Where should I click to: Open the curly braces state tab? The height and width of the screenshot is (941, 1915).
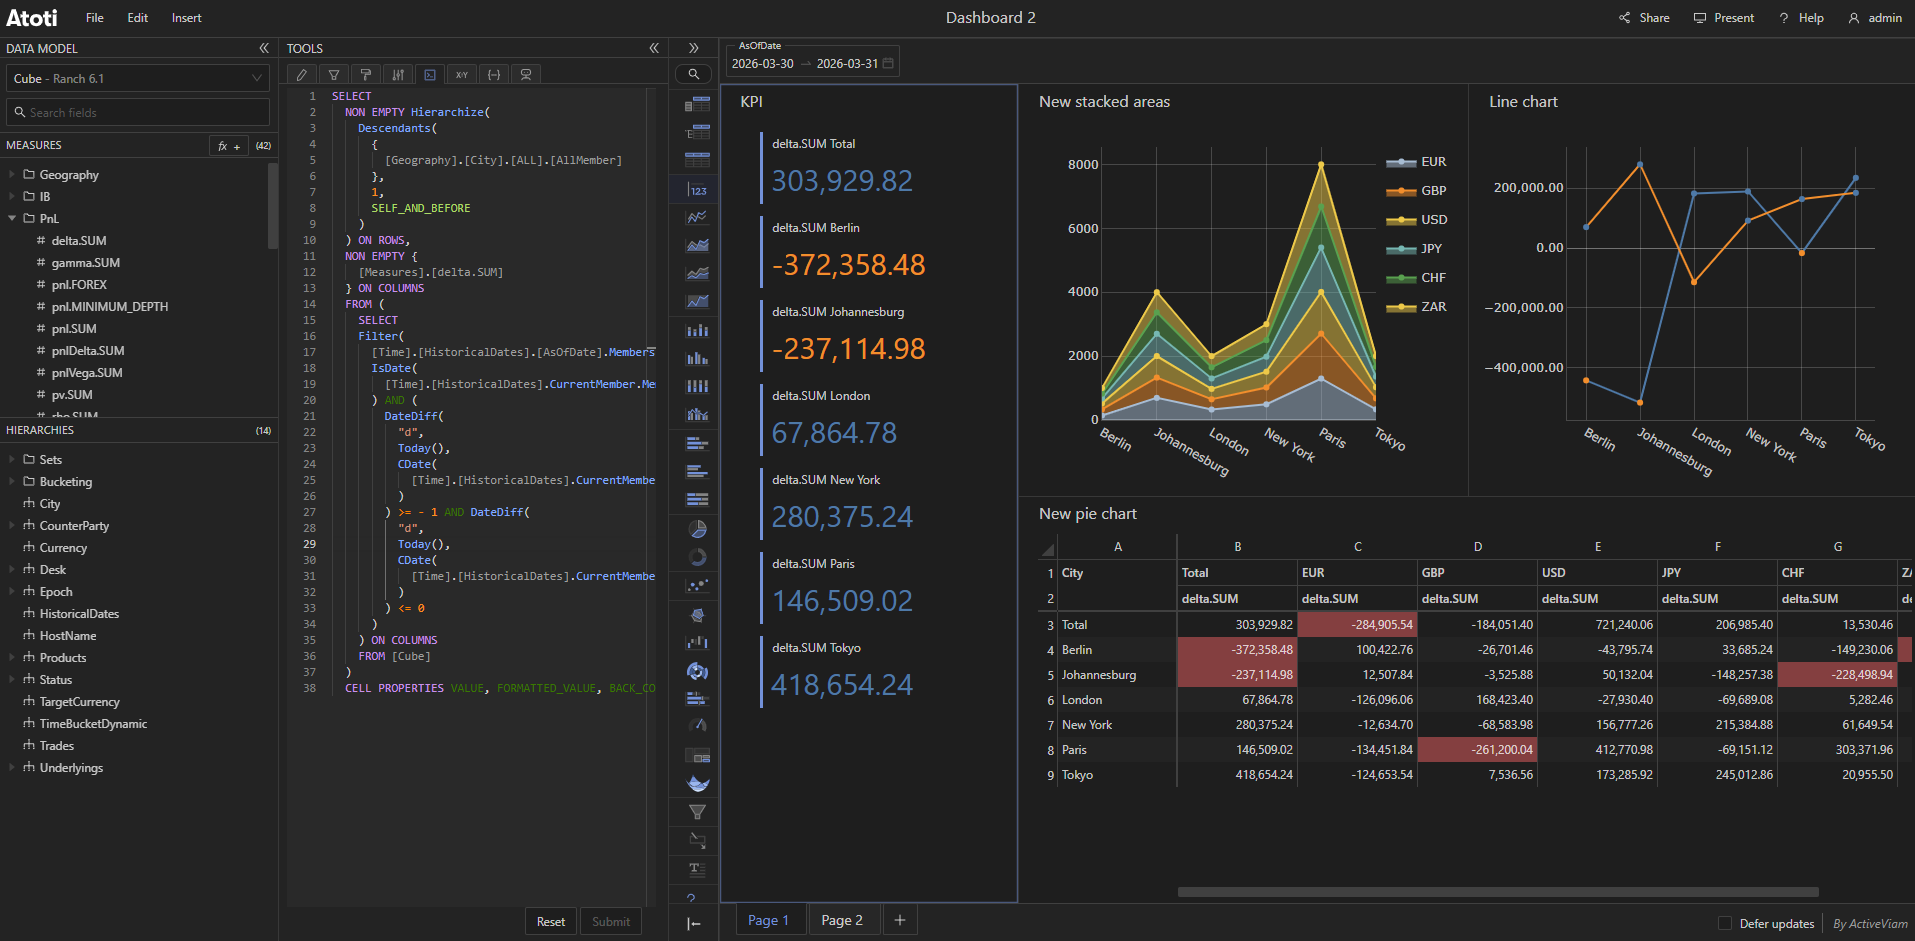[494, 75]
